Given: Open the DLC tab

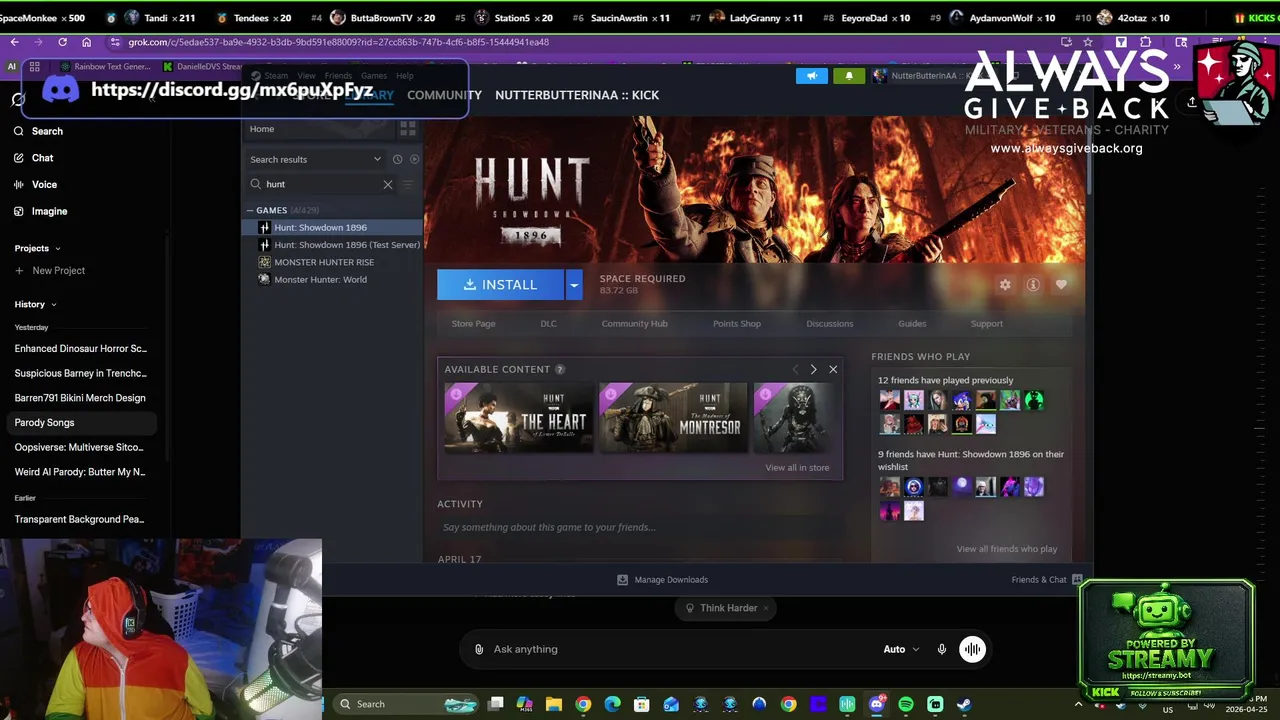Looking at the screenshot, I should pyautogui.click(x=548, y=324).
